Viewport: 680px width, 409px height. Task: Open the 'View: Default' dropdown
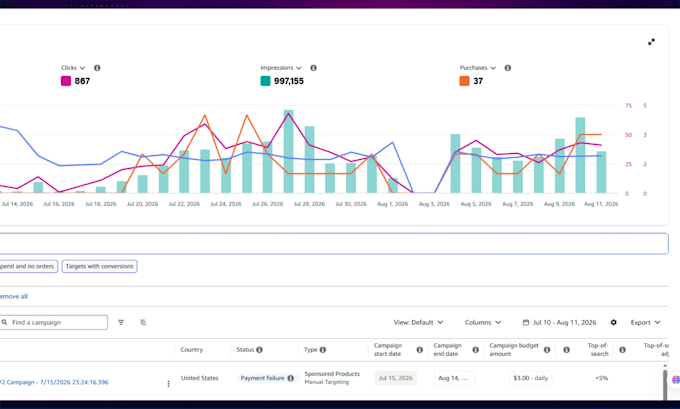click(x=418, y=322)
